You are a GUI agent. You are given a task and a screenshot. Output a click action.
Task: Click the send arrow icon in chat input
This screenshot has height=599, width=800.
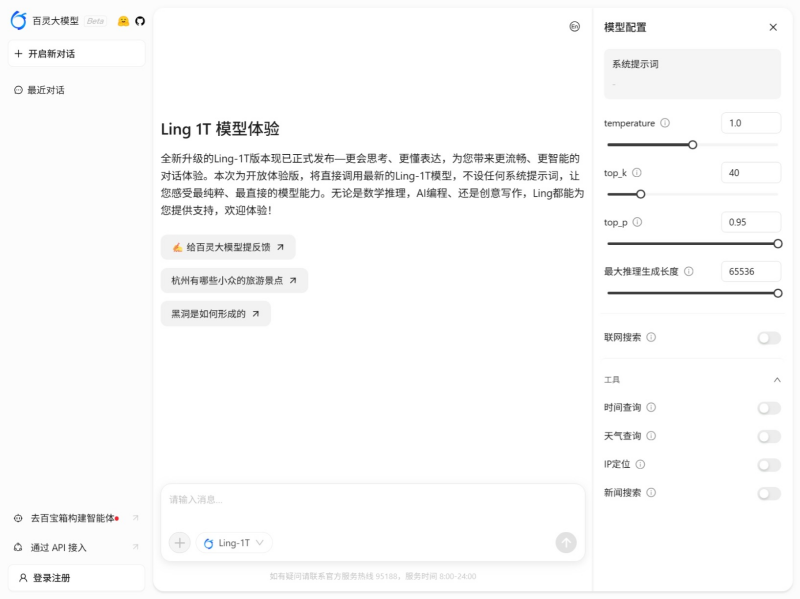pos(565,542)
